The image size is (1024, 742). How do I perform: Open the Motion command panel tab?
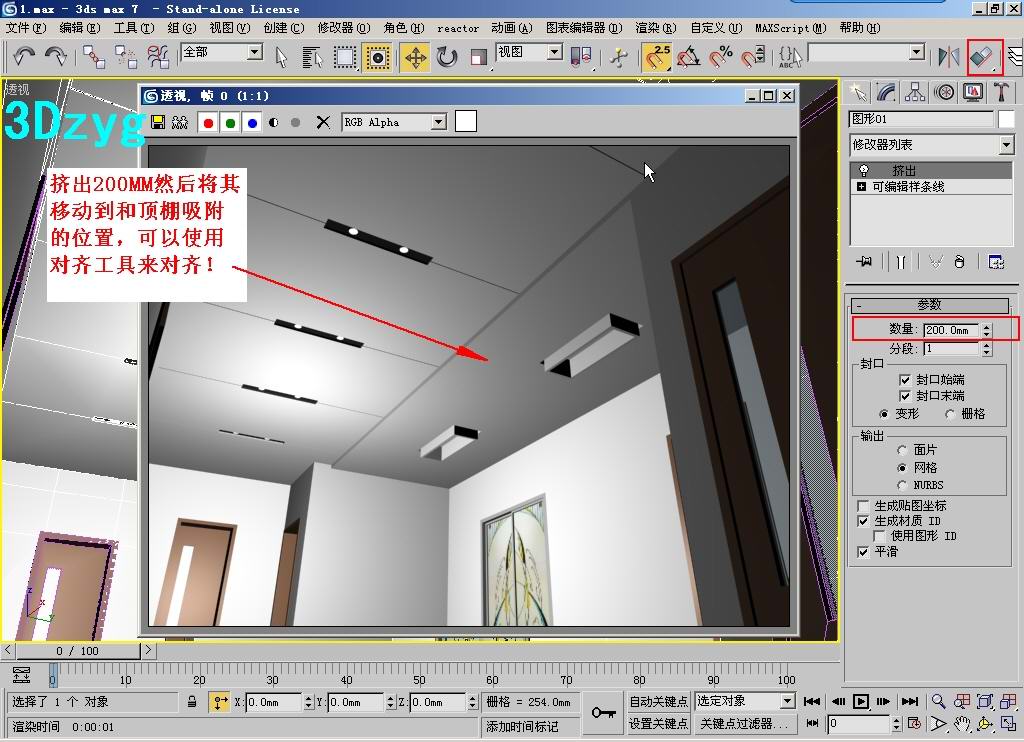944,93
